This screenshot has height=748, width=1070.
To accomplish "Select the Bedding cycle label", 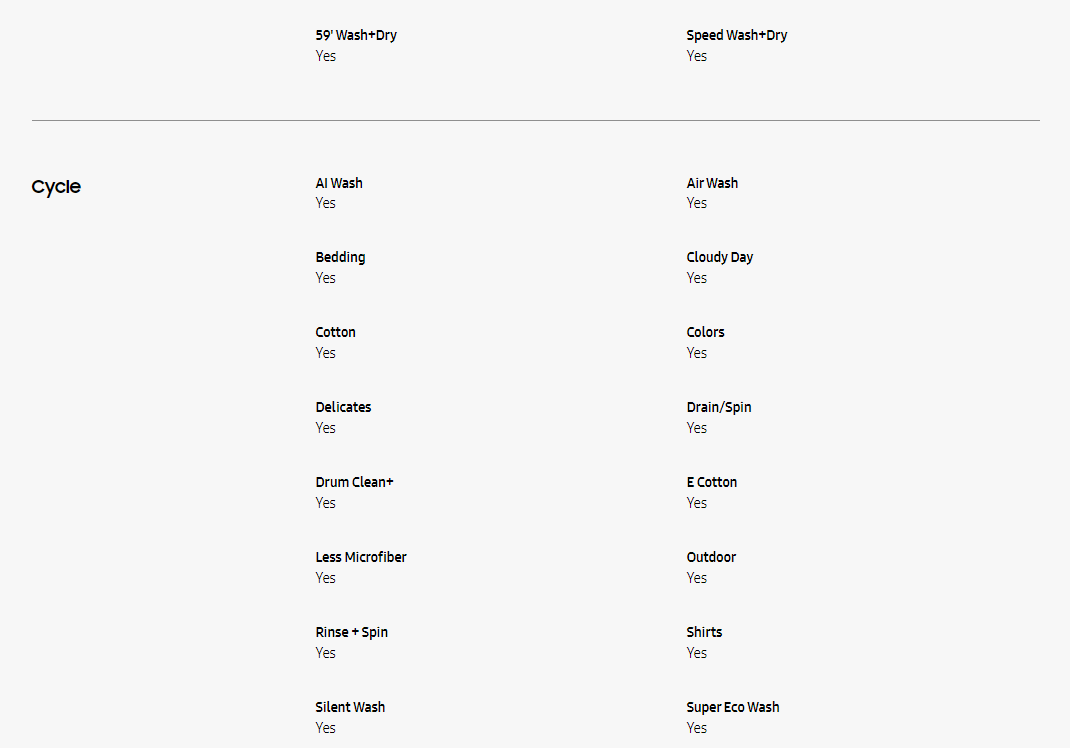I will pyautogui.click(x=340, y=257).
